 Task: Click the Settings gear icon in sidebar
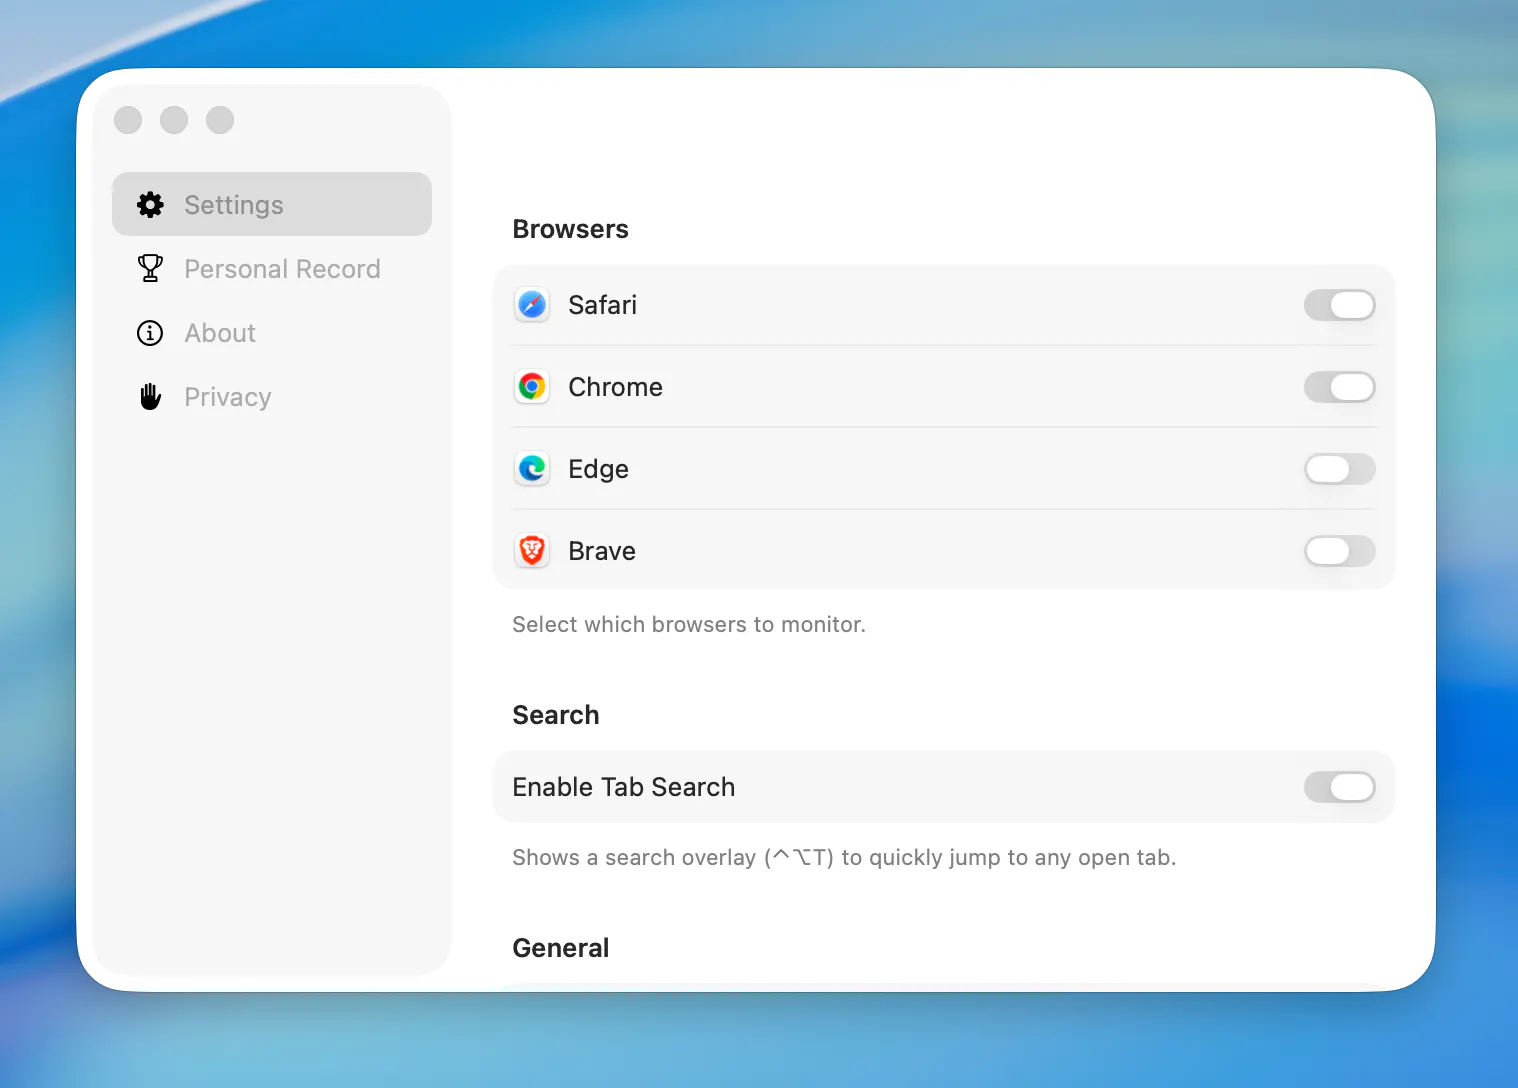[x=150, y=205]
